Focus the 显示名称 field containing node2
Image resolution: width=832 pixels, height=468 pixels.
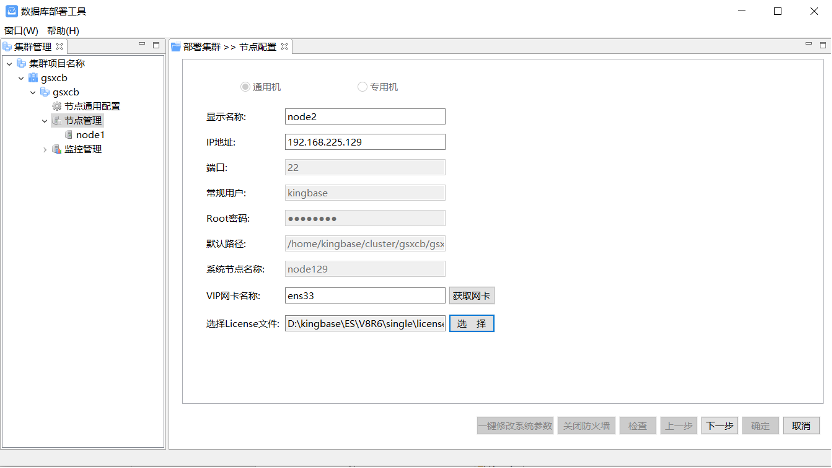pyautogui.click(x=365, y=117)
